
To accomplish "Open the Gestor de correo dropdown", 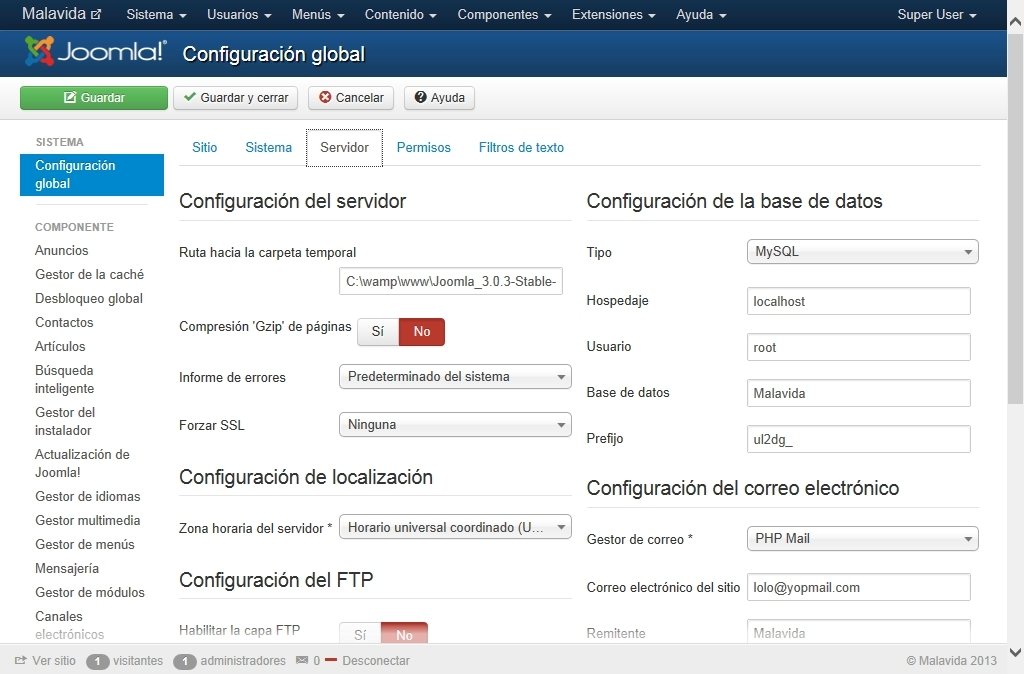I will coord(862,539).
